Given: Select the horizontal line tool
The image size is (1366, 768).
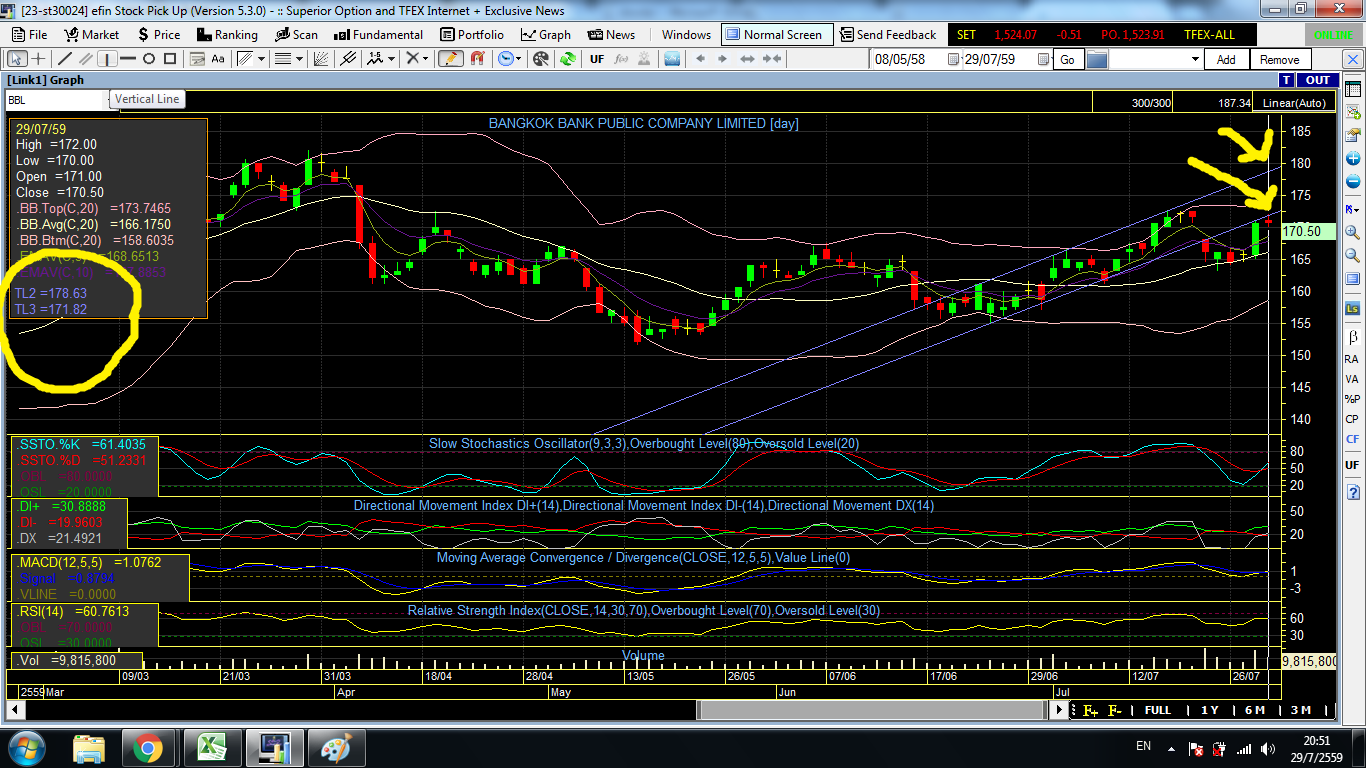Looking at the screenshot, I should coord(127,59).
